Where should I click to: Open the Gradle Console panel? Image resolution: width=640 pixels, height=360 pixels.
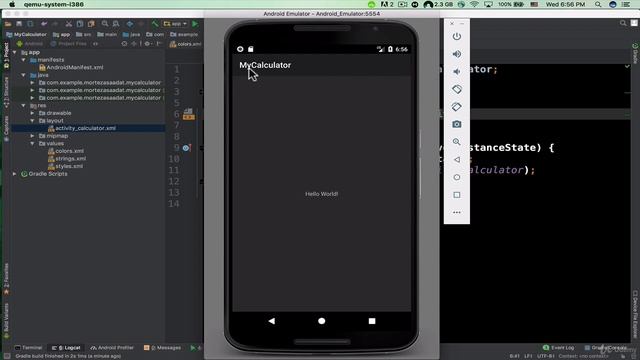[x=605, y=348]
